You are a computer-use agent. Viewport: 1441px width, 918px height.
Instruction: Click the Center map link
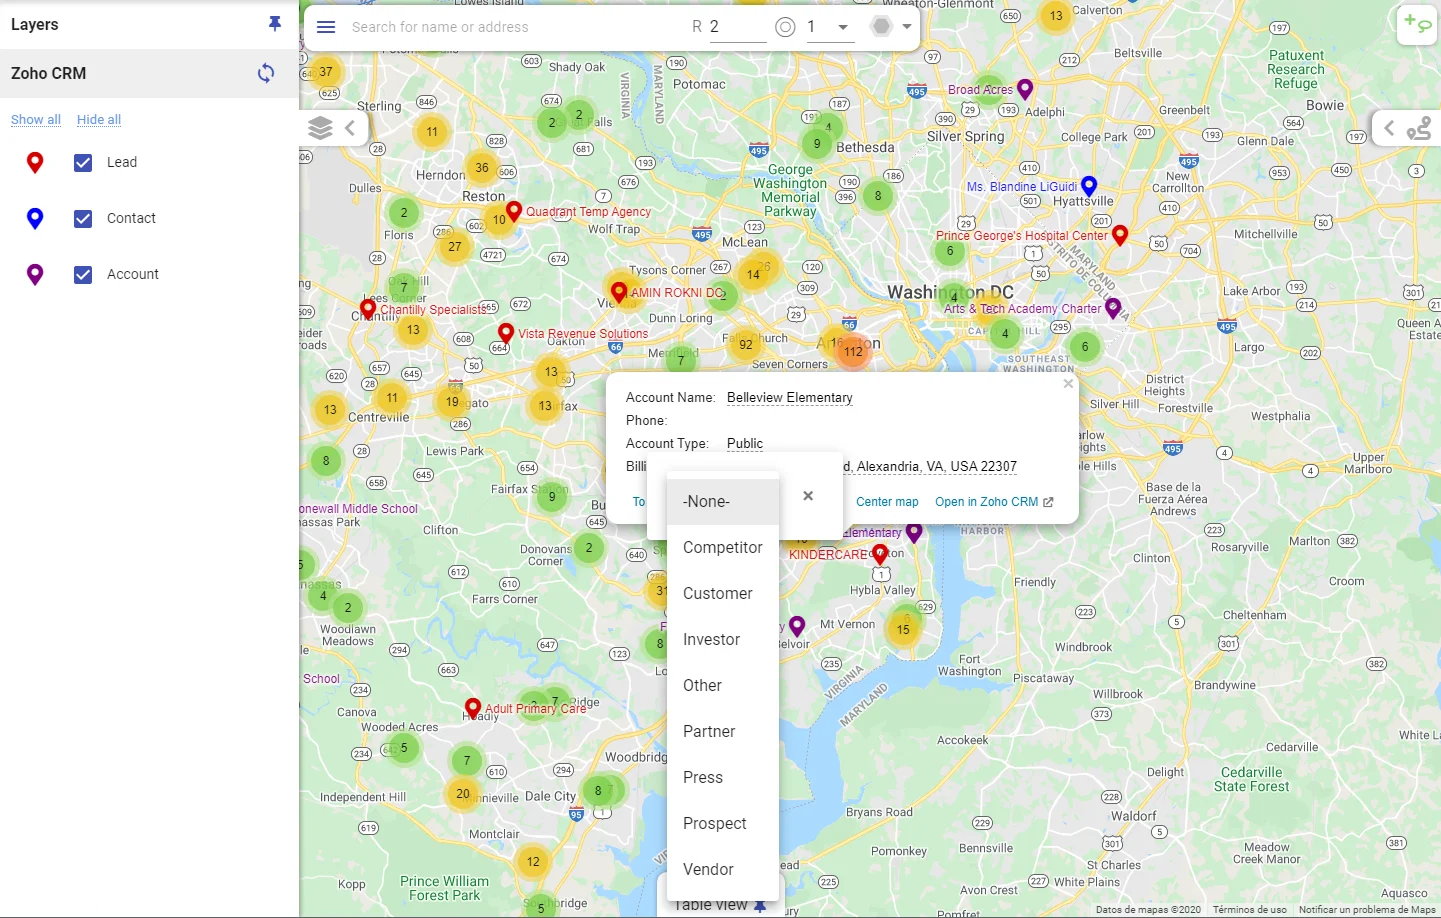pyautogui.click(x=887, y=502)
